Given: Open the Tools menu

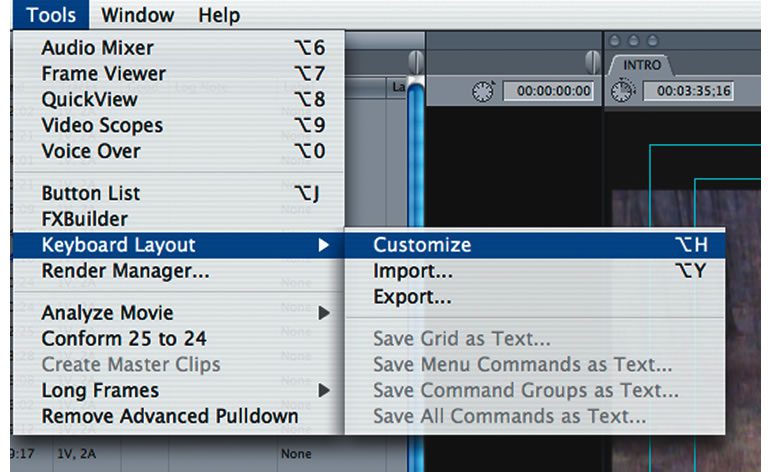Looking at the screenshot, I should [50, 15].
